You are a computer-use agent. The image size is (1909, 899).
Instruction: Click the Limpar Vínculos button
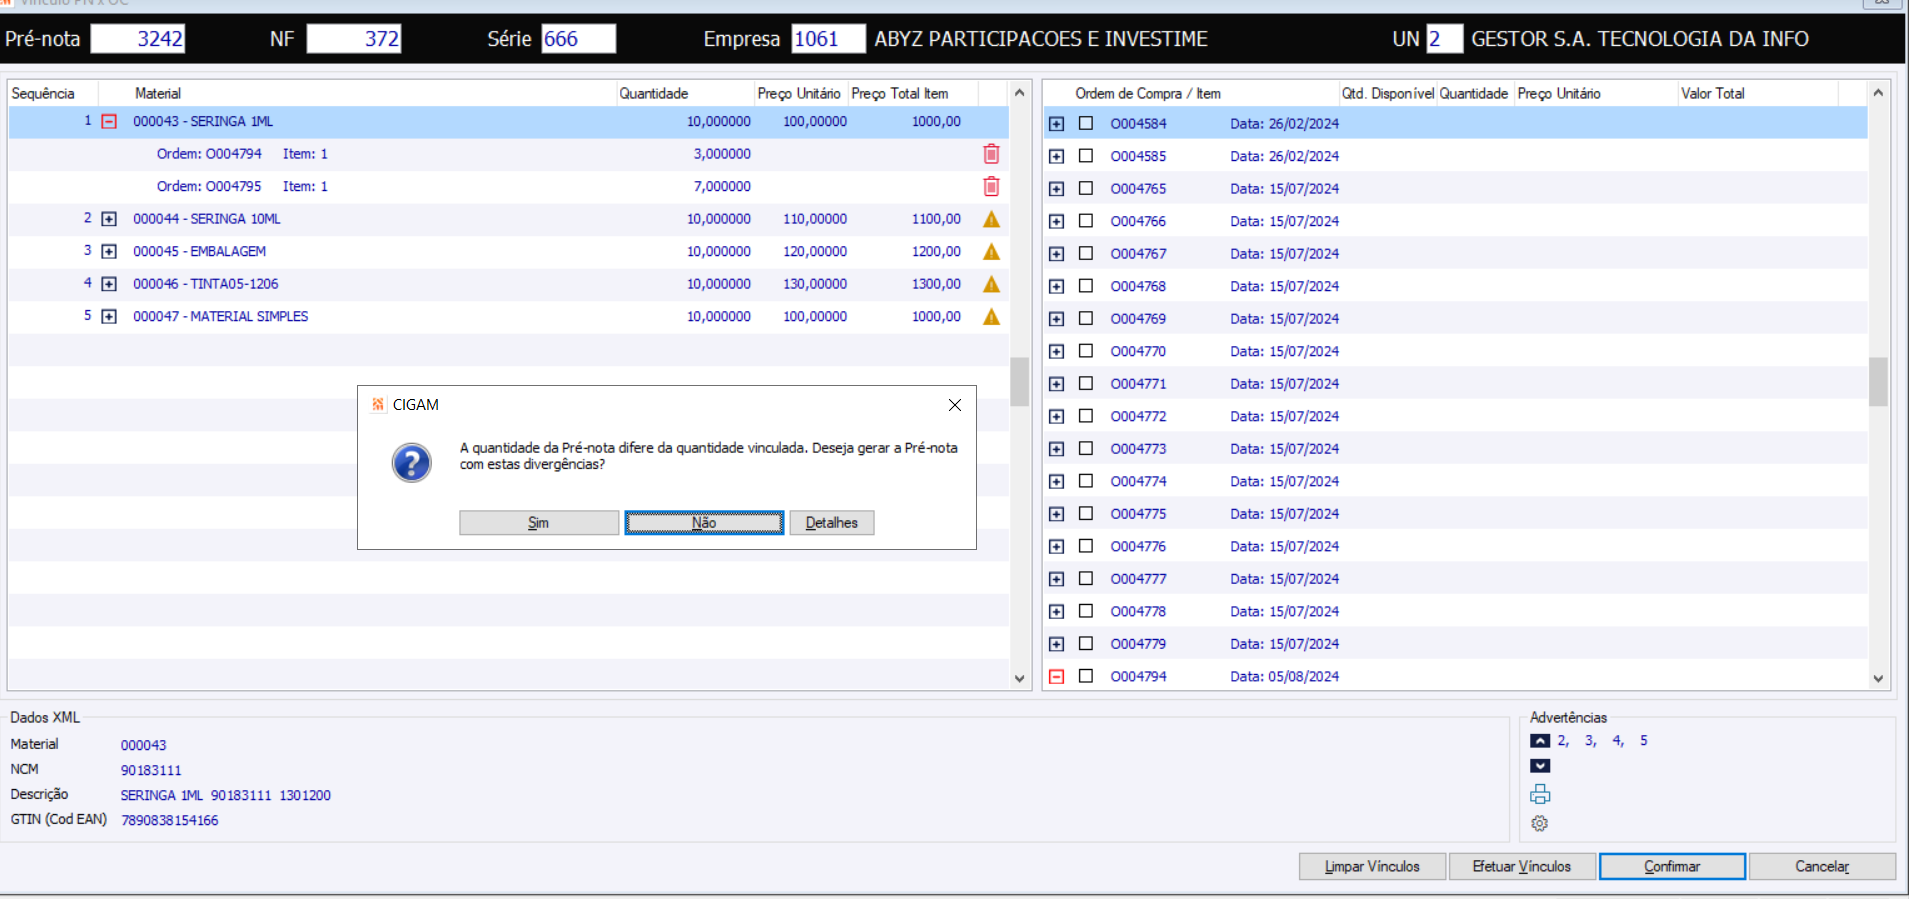[x=1373, y=866]
